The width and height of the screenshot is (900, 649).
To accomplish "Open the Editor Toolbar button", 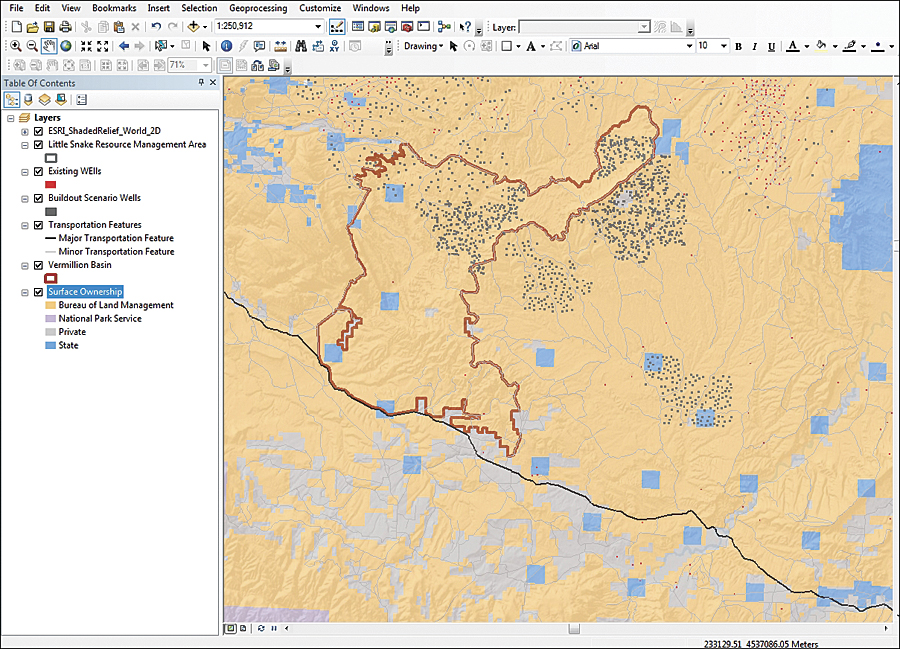I will coord(337,26).
